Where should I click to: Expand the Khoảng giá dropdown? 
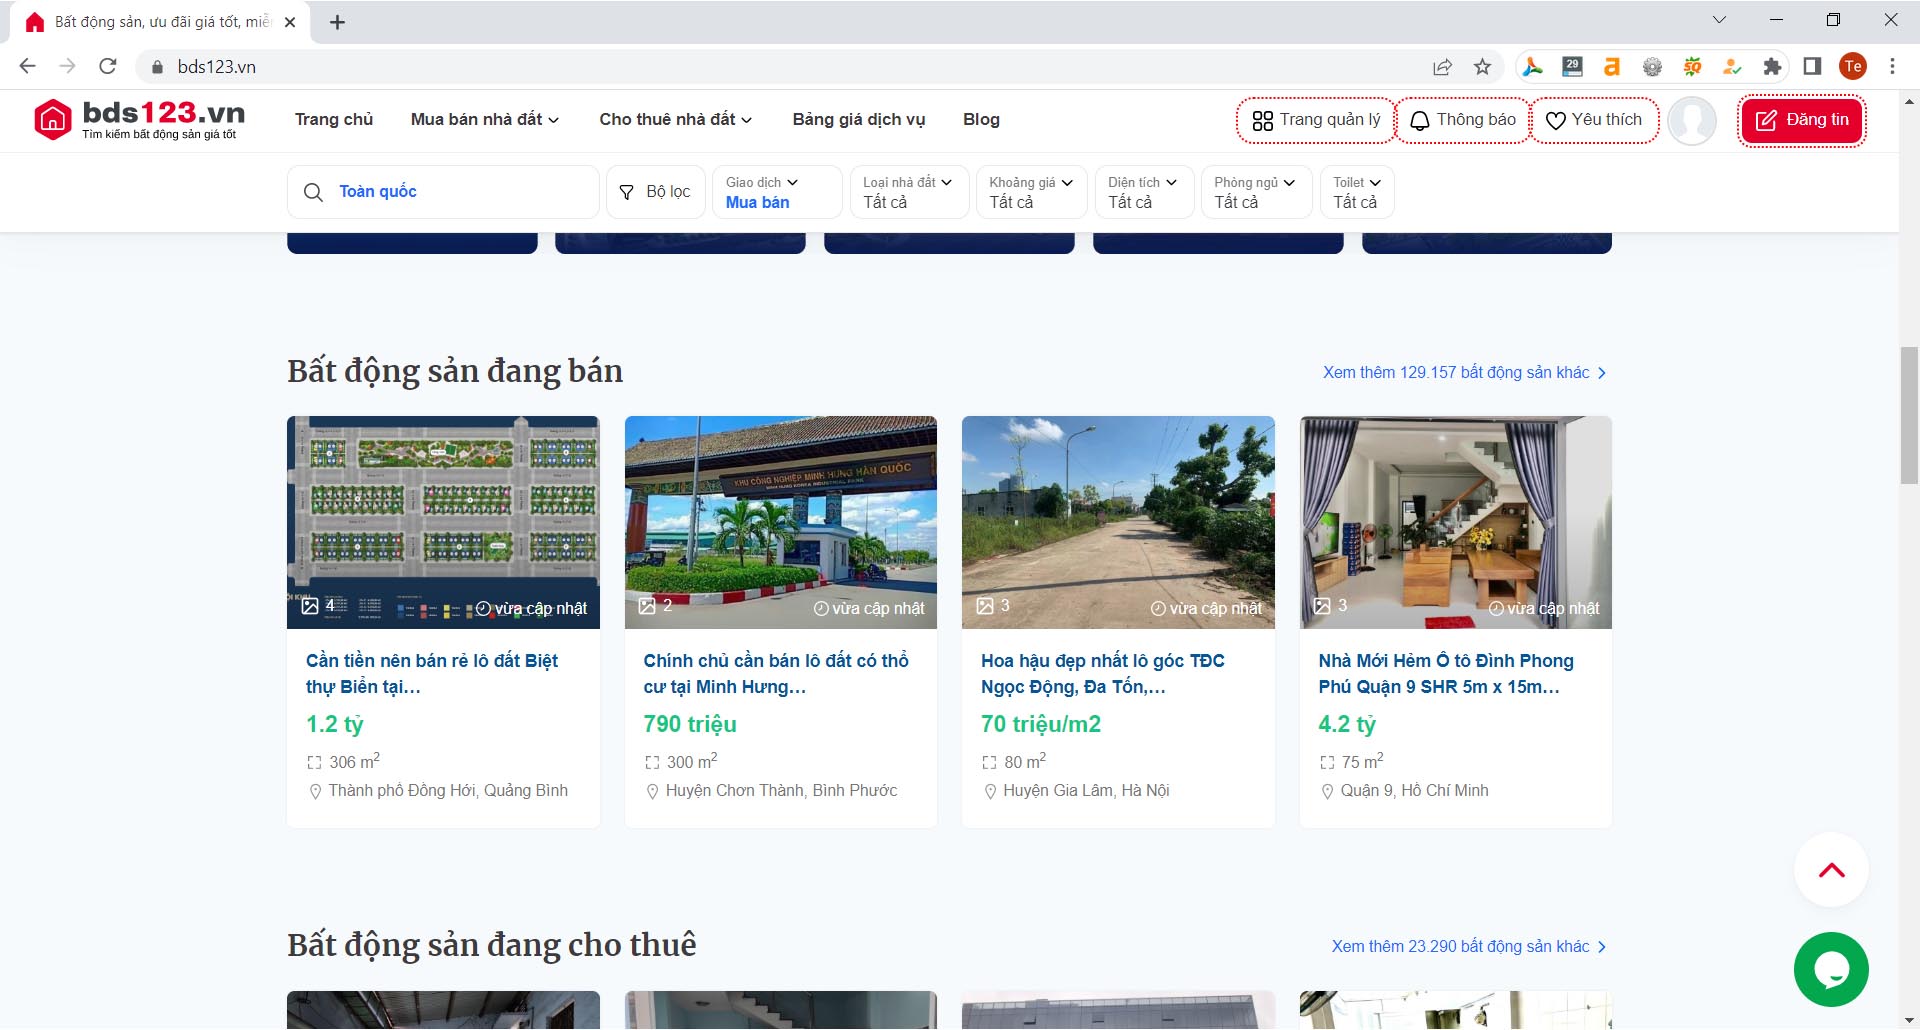click(1031, 192)
